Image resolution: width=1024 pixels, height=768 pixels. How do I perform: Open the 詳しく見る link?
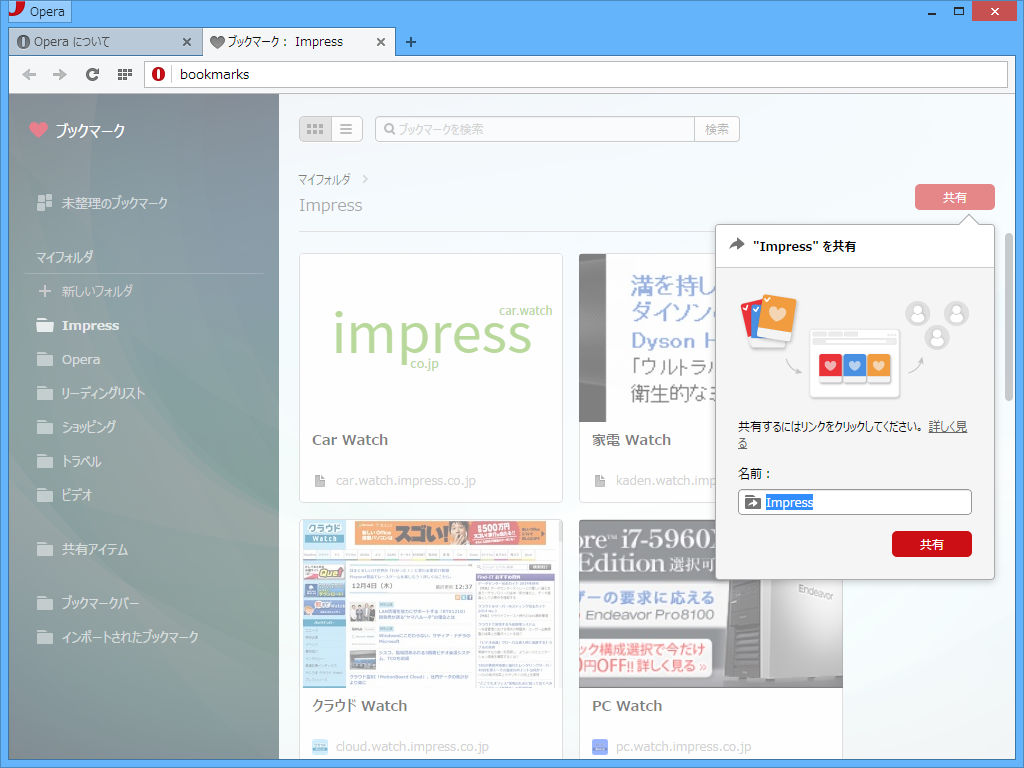[x=947, y=425]
